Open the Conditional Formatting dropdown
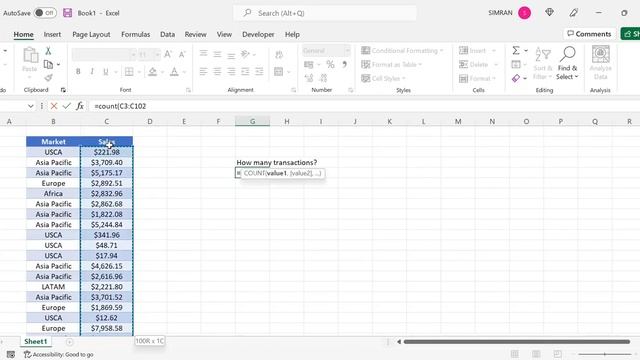Screen dimensions: 640x360 (402, 51)
